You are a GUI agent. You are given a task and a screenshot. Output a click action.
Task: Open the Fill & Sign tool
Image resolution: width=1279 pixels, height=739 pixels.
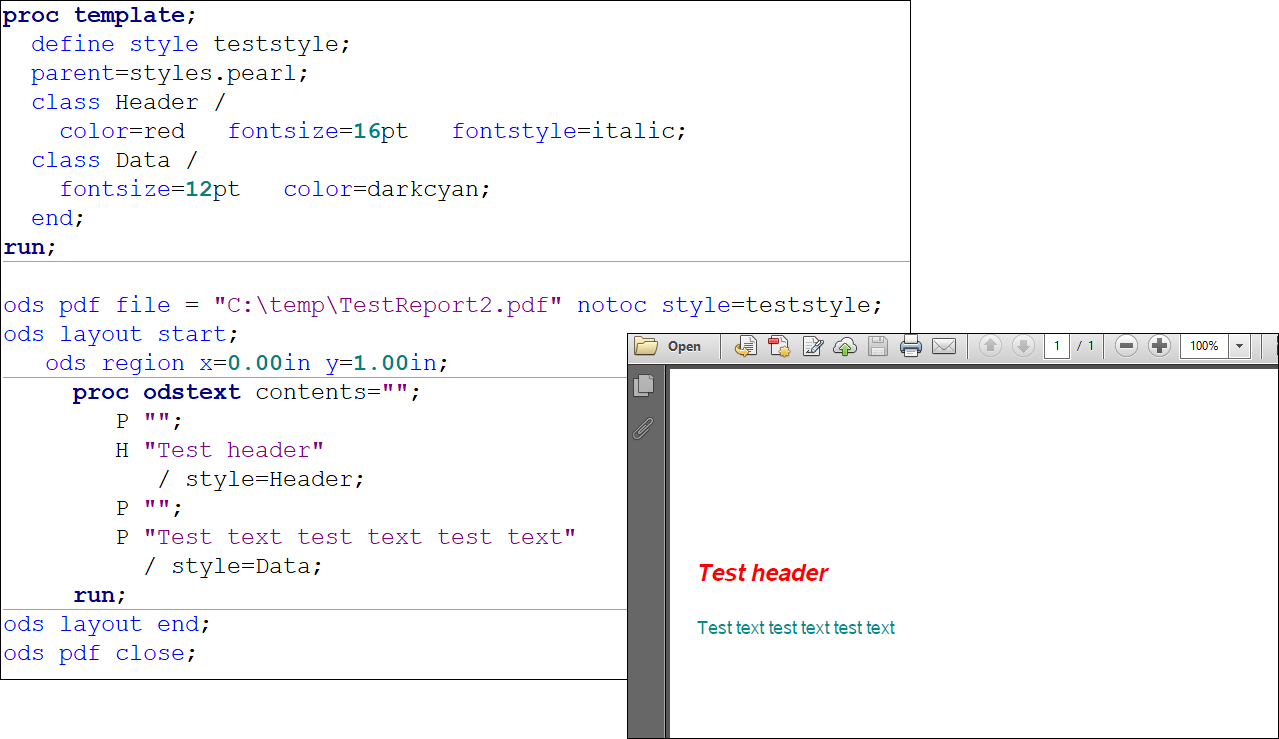coord(813,346)
